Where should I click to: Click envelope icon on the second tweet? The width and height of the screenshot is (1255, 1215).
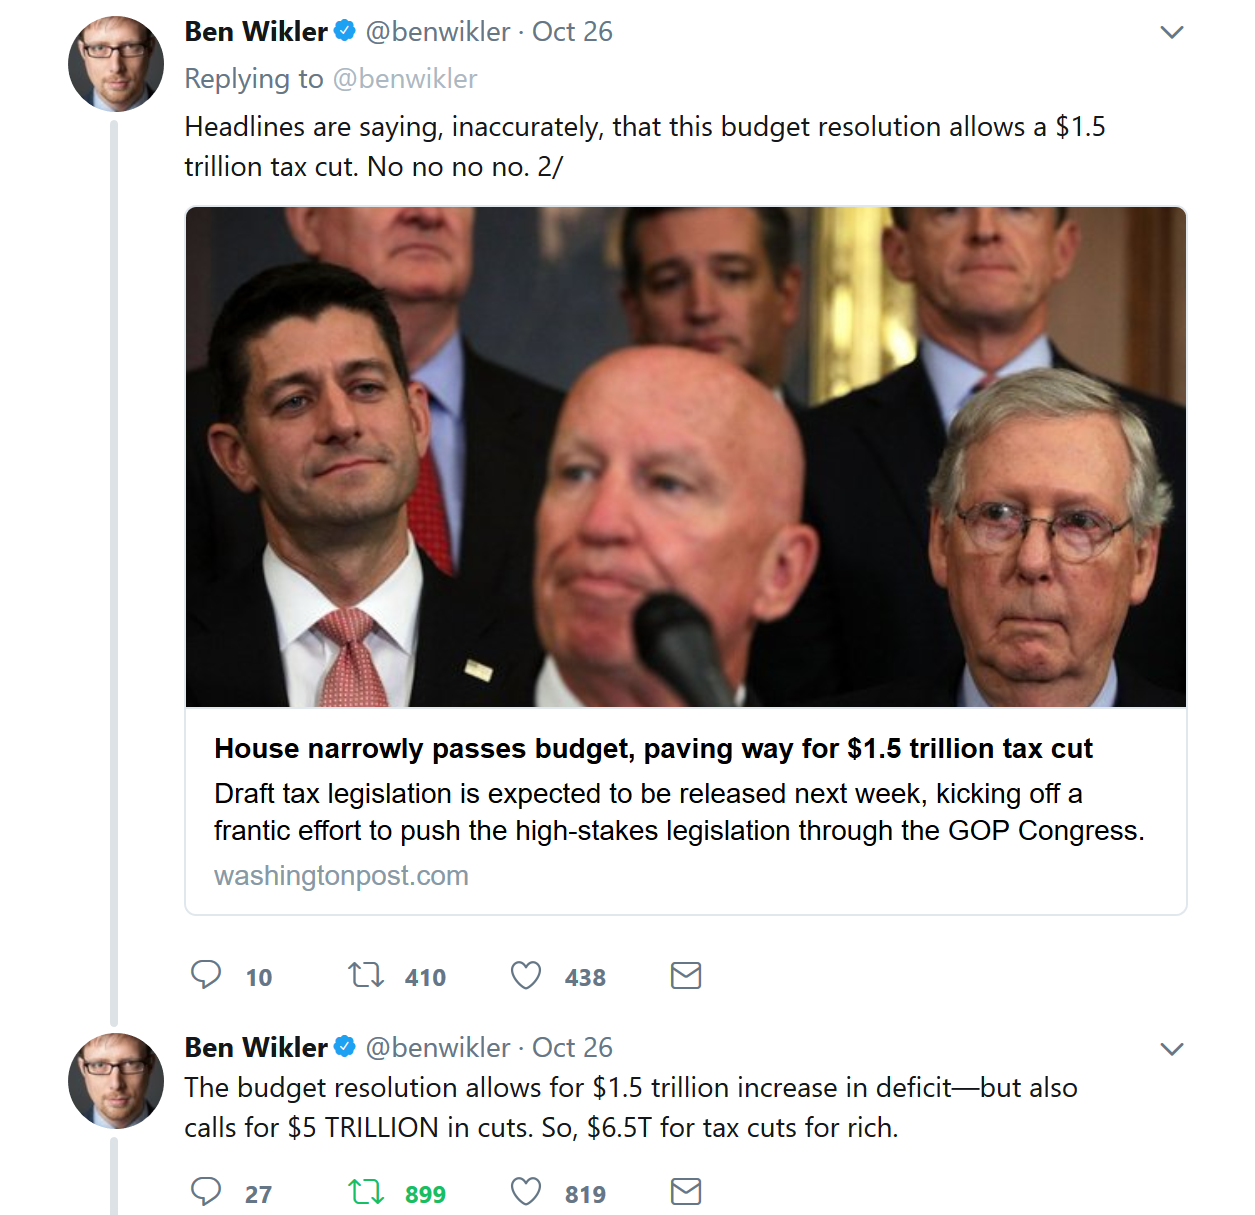(x=686, y=1192)
